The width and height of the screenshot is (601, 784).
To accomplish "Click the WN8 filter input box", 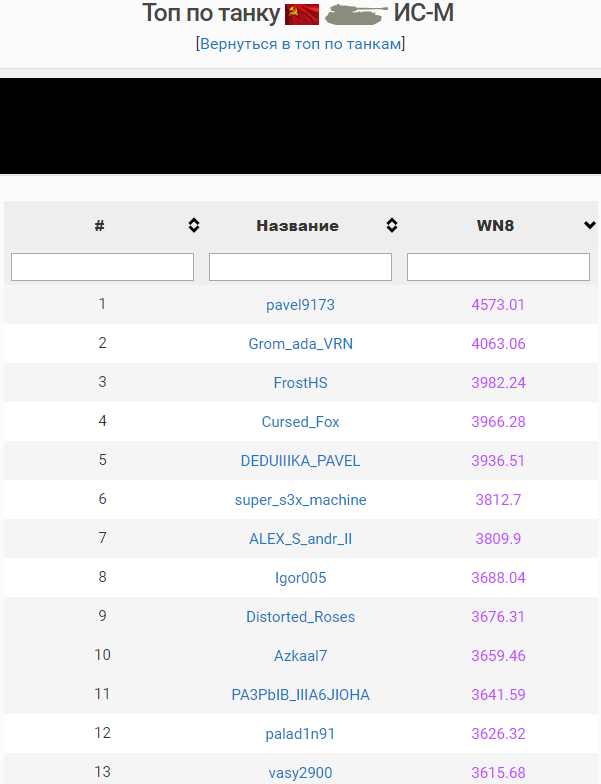I will point(498,267).
